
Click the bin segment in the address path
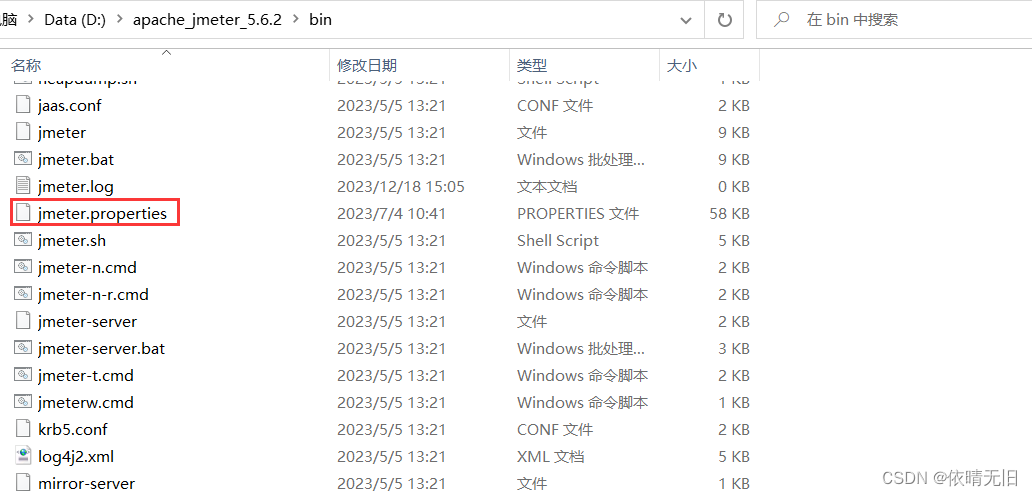point(321,20)
